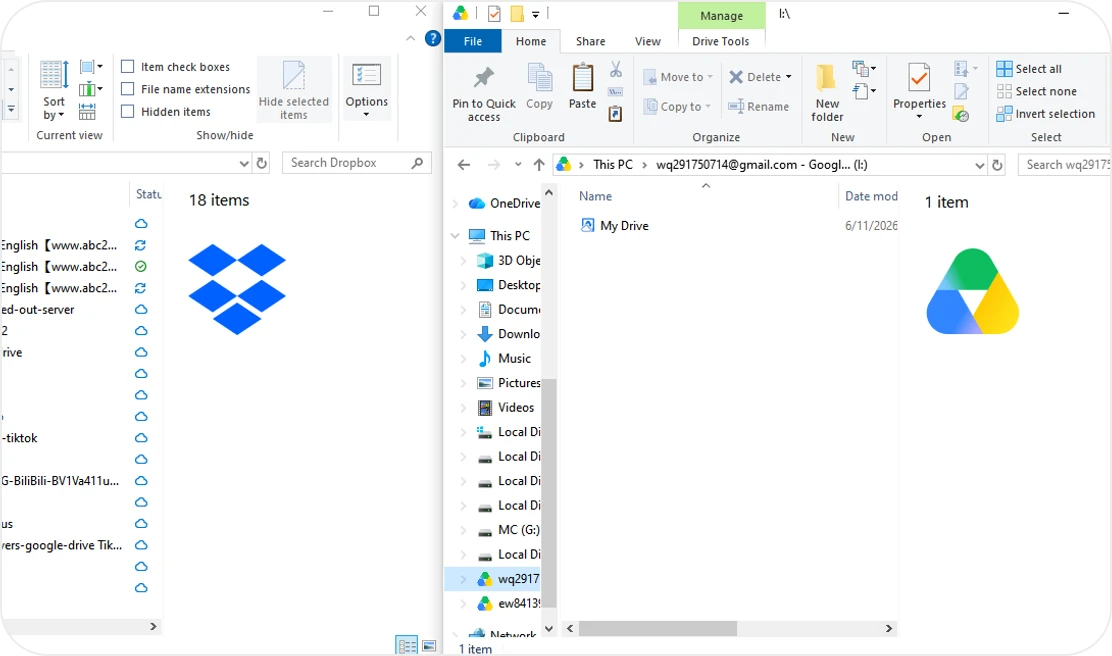
Task: Collapse the ribbon in Dropbox window
Action: click(411, 38)
